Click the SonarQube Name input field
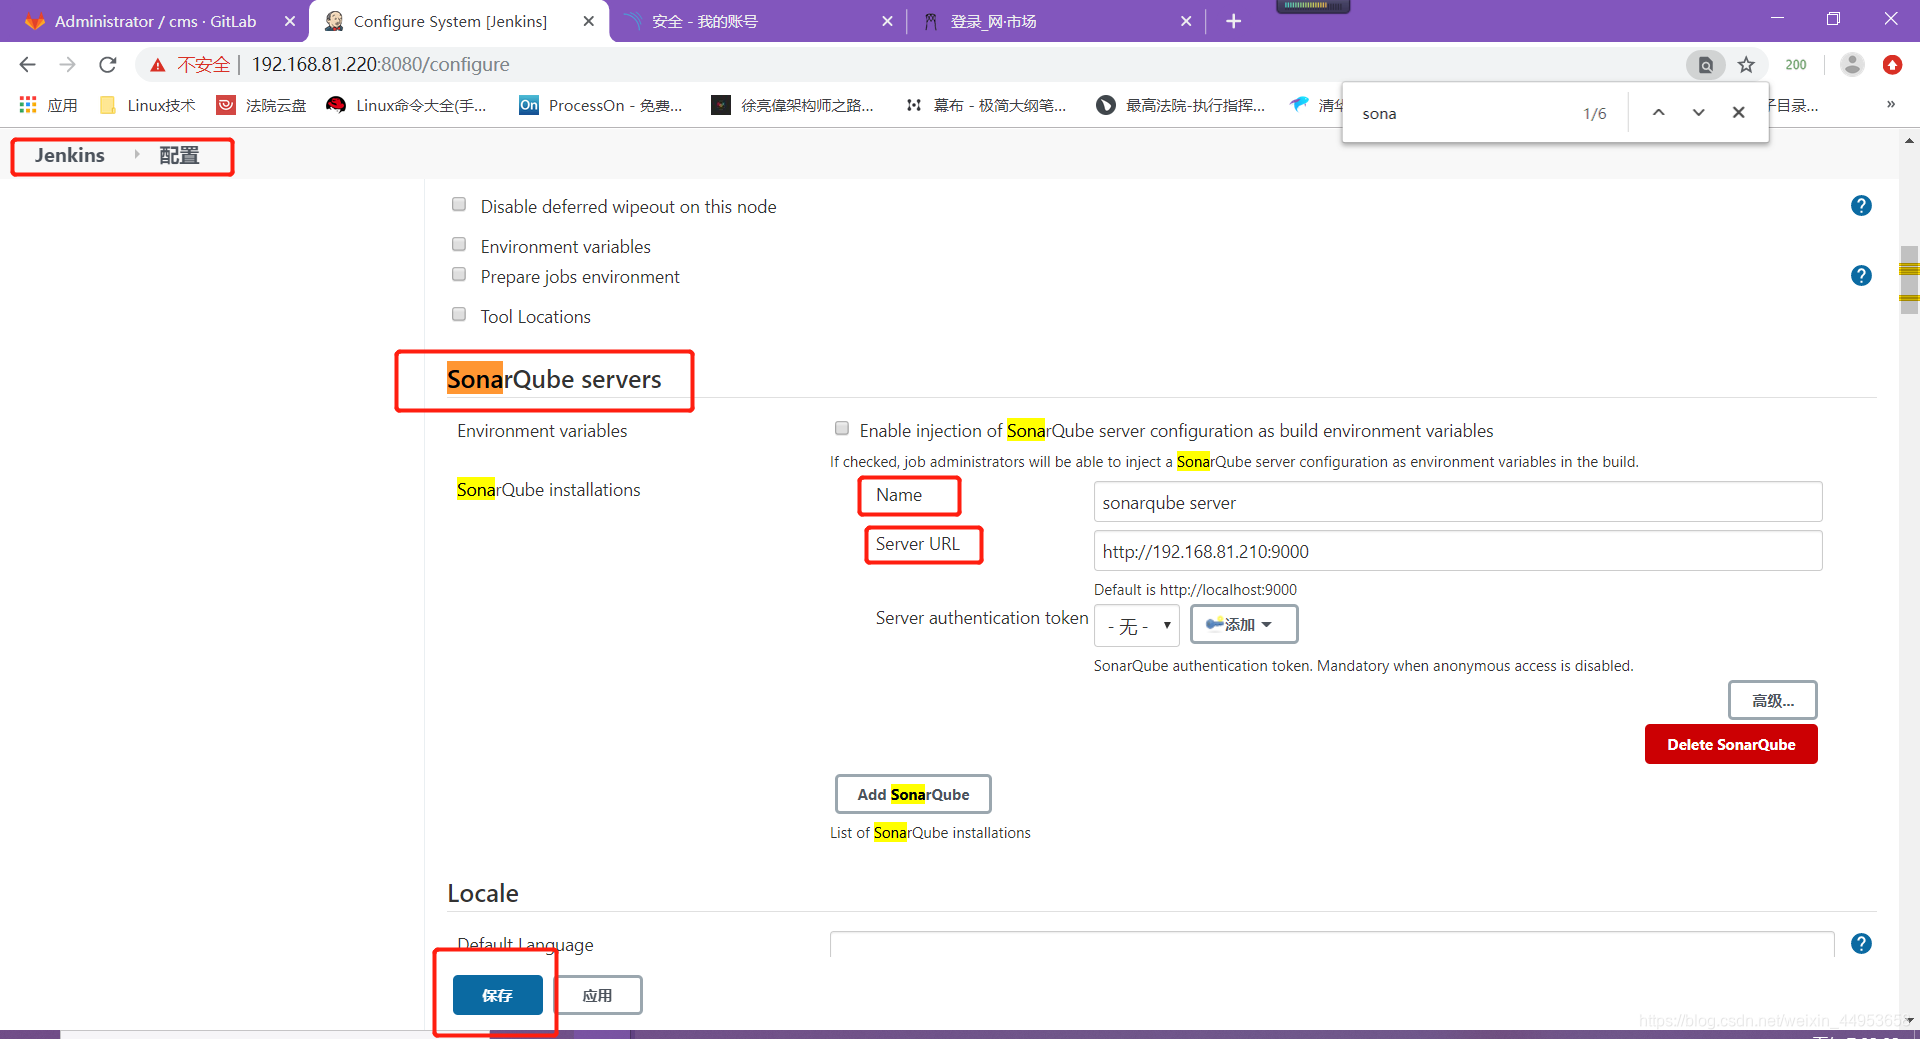 point(1458,502)
